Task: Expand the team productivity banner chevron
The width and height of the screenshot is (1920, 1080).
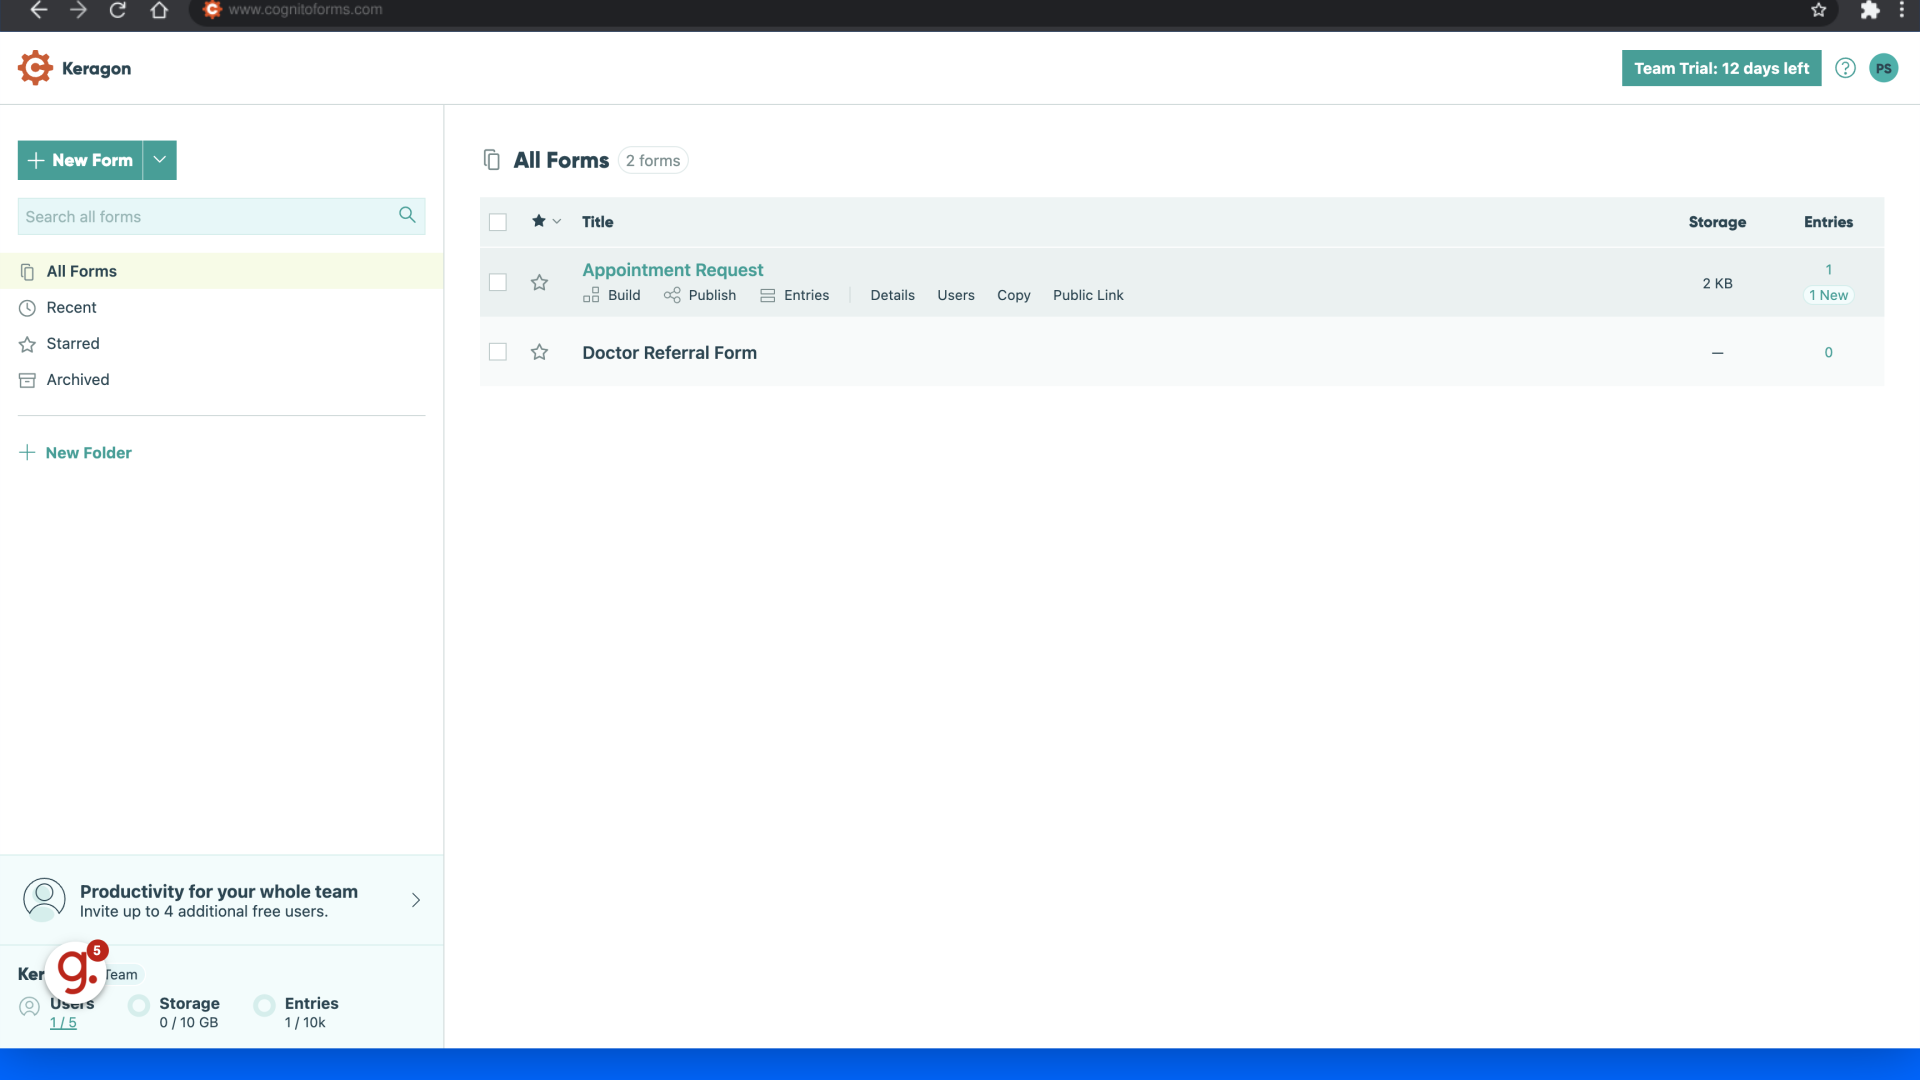Action: [416, 900]
